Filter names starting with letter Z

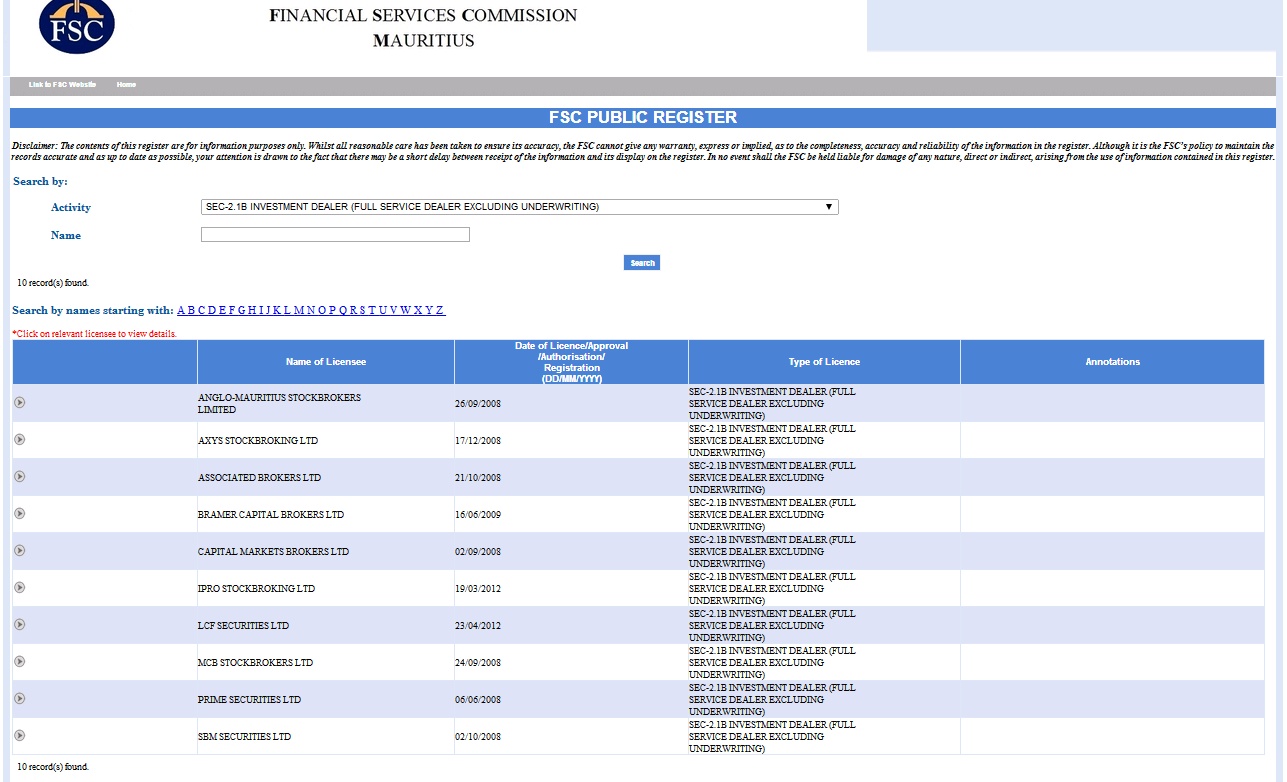pyautogui.click(x=440, y=311)
